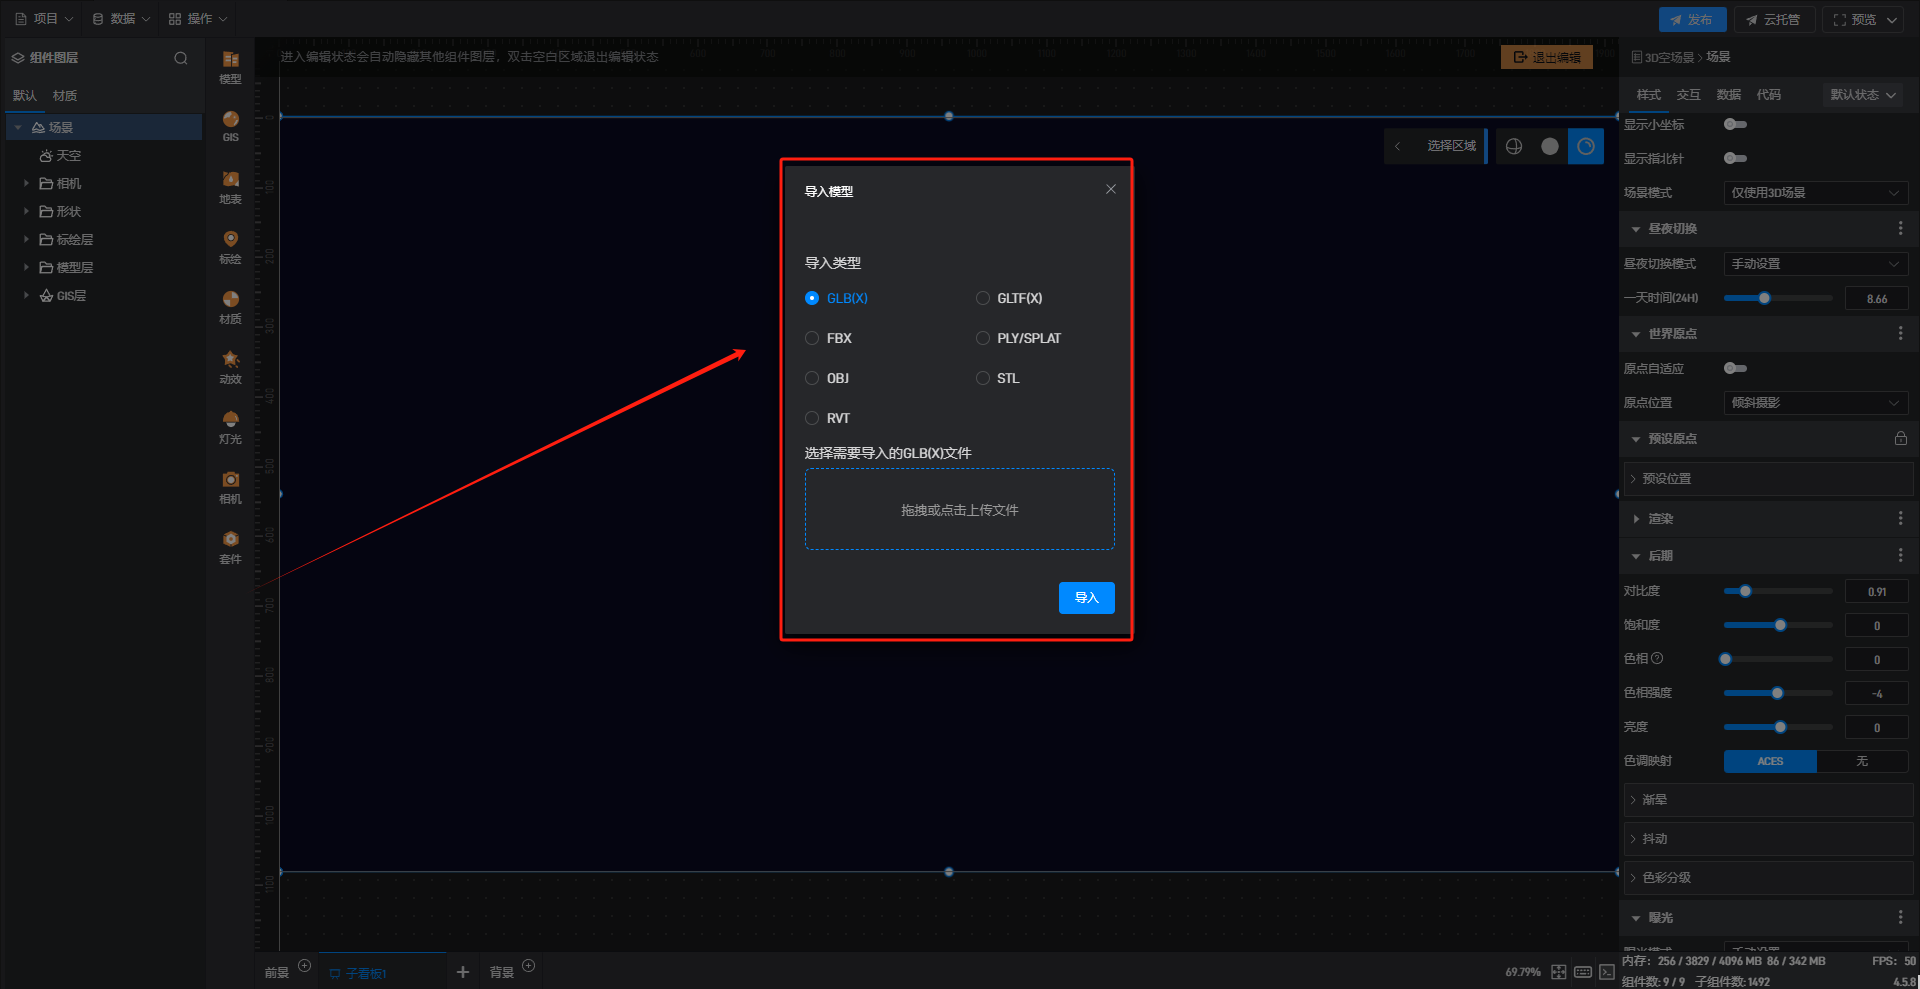The width and height of the screenshot is (1920, 989).
Task: Select the PLY/SPLAT import type
Action: (1018, 338)
